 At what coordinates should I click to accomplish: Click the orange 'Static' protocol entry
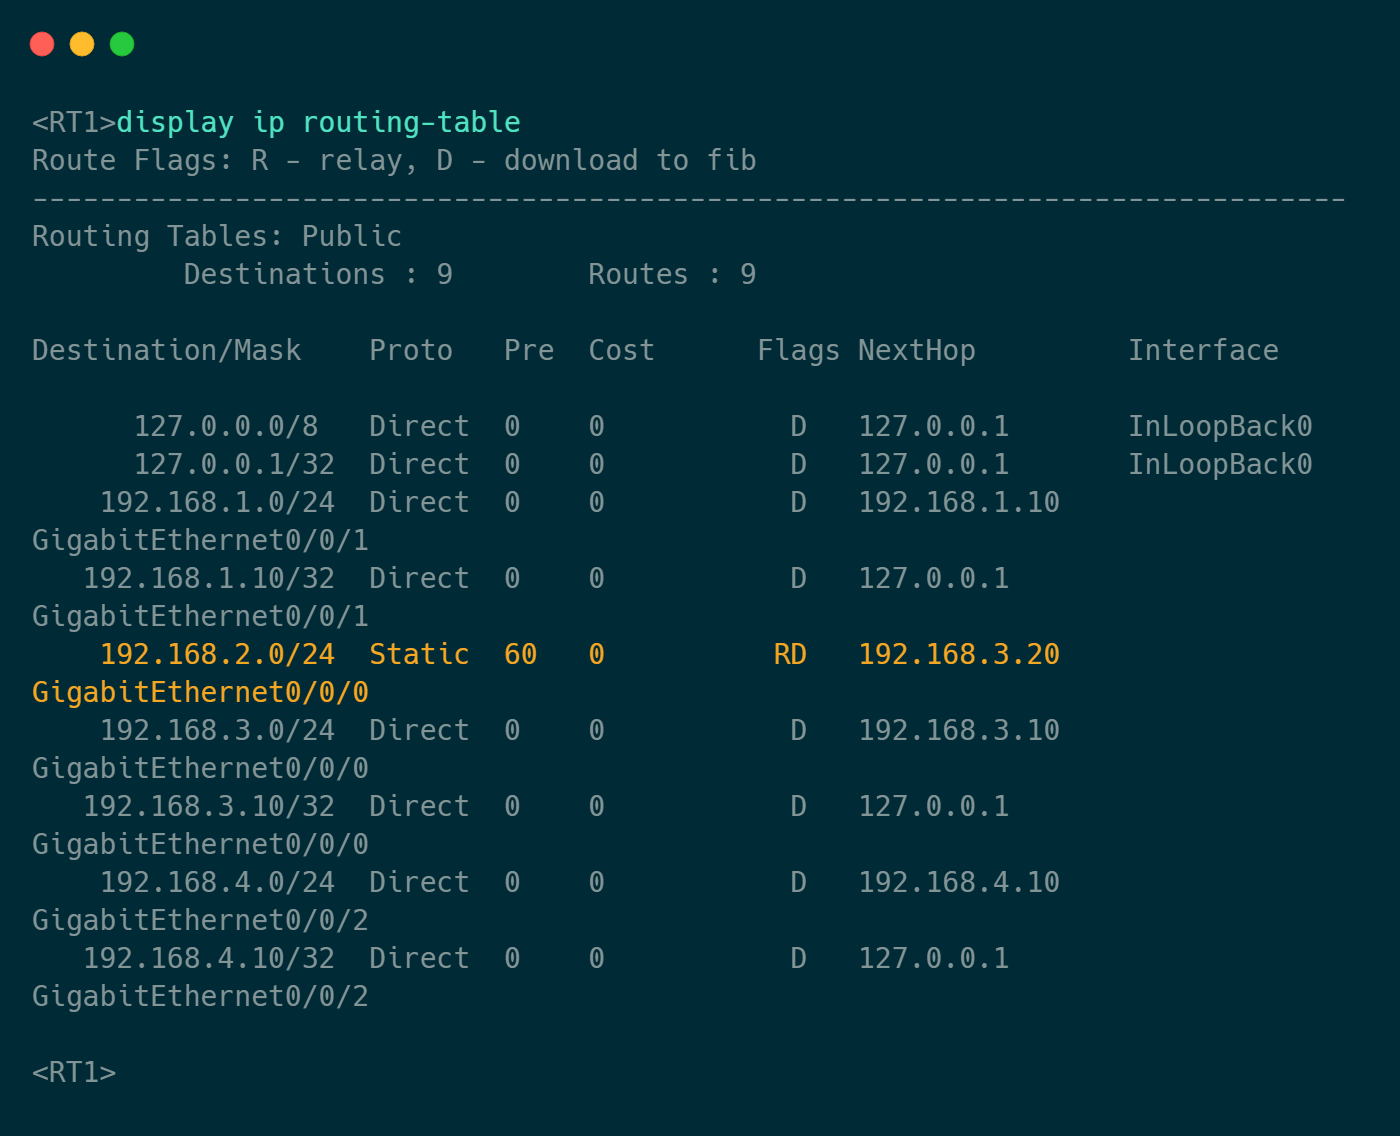tap(419, 654)
